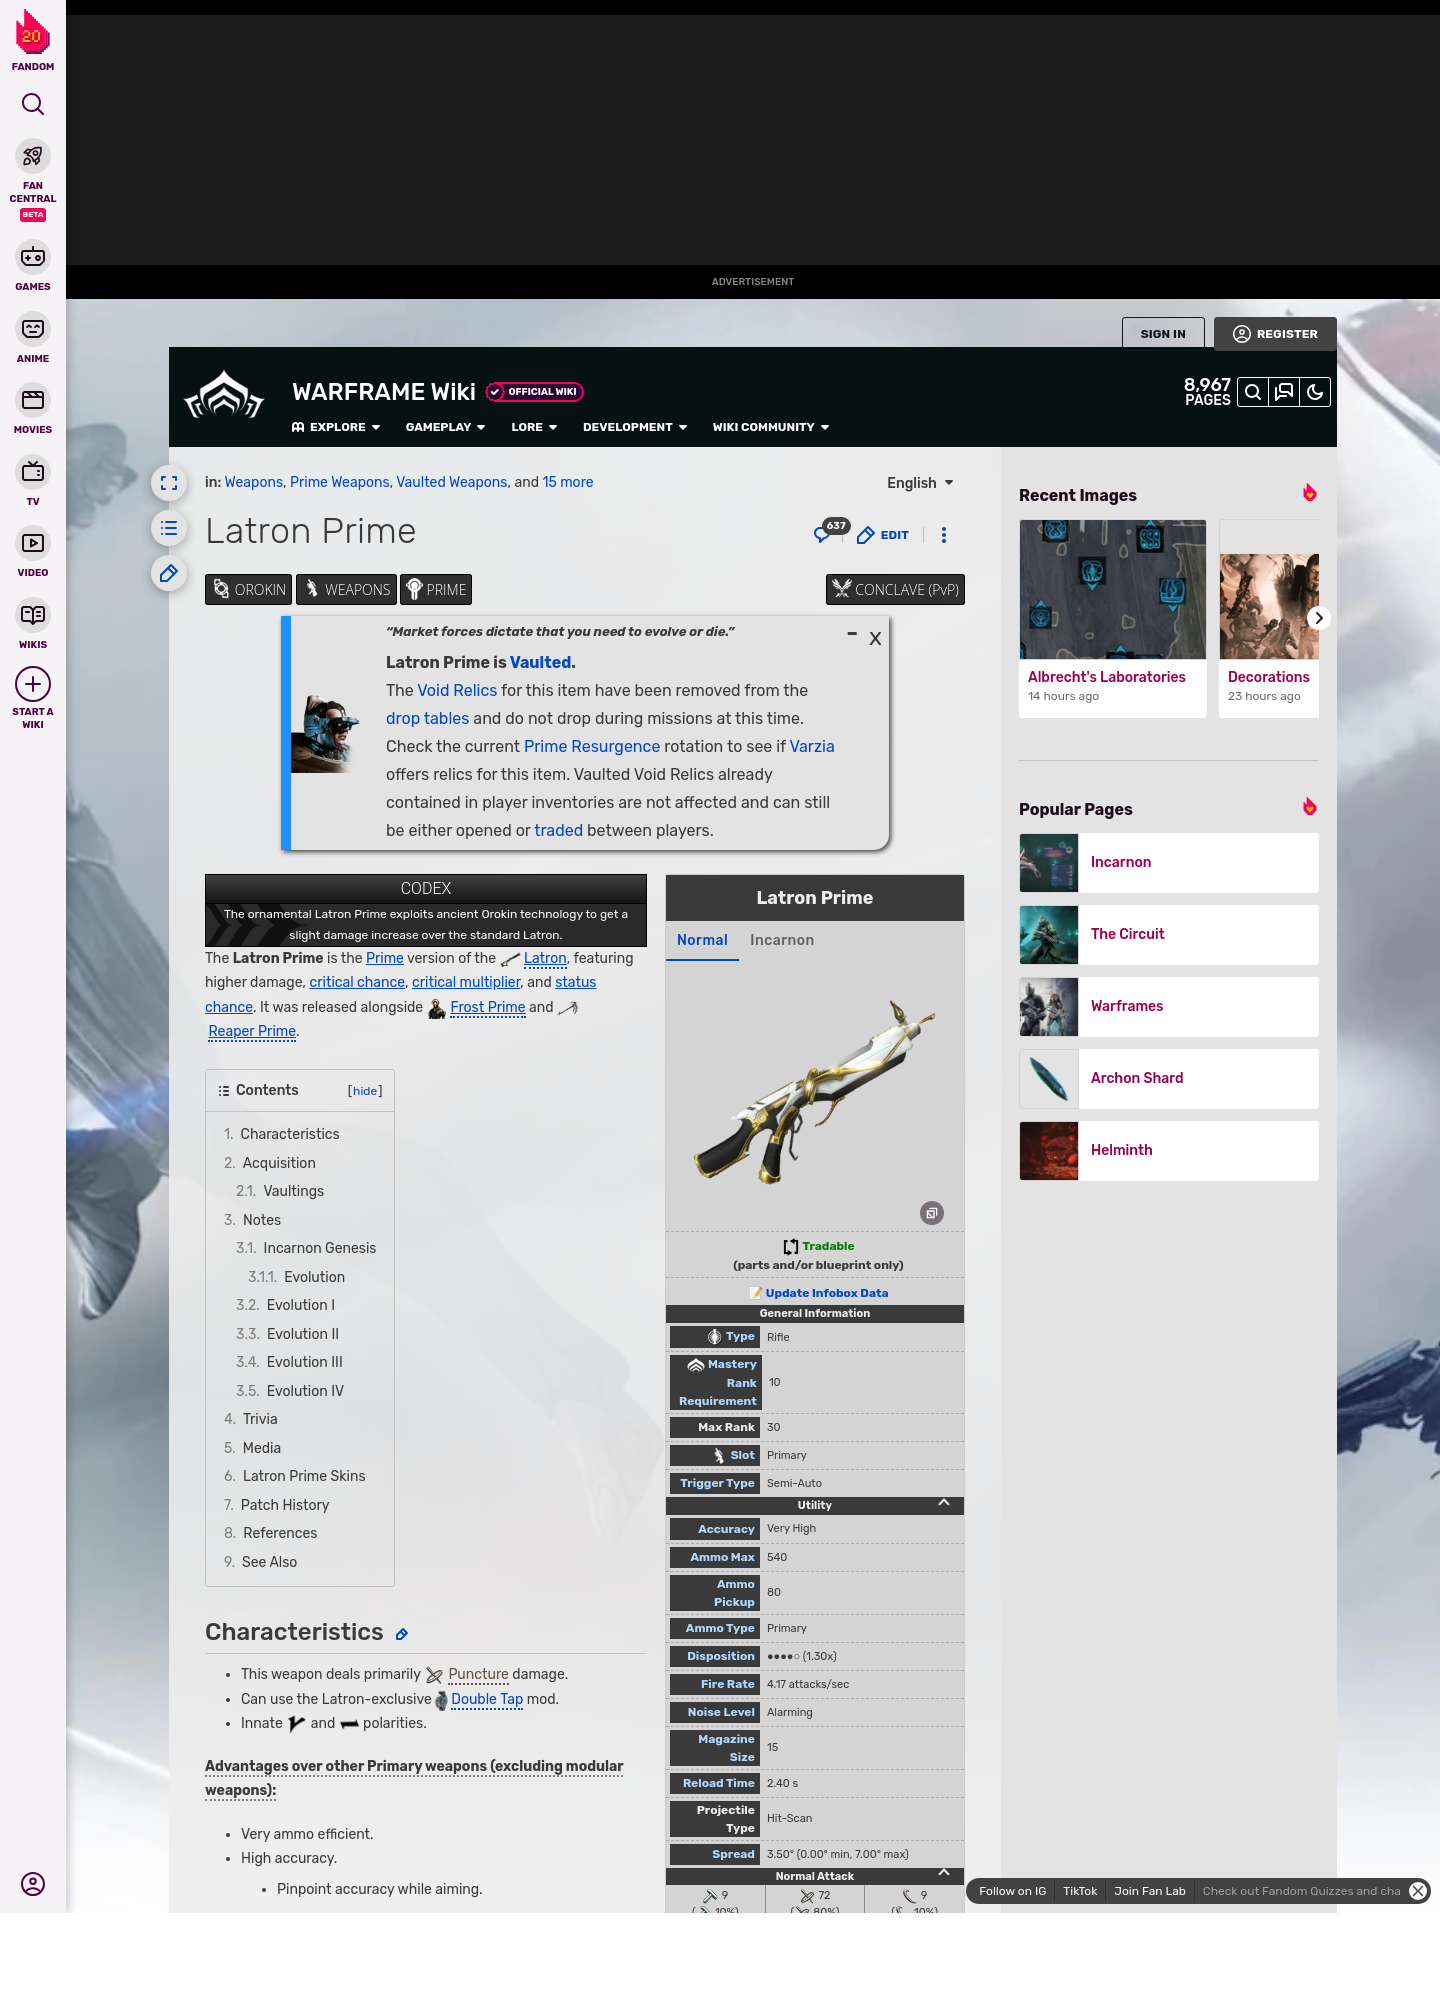
Task: Collapse the Utility infobox section
Action: (x=944, y=1503)
